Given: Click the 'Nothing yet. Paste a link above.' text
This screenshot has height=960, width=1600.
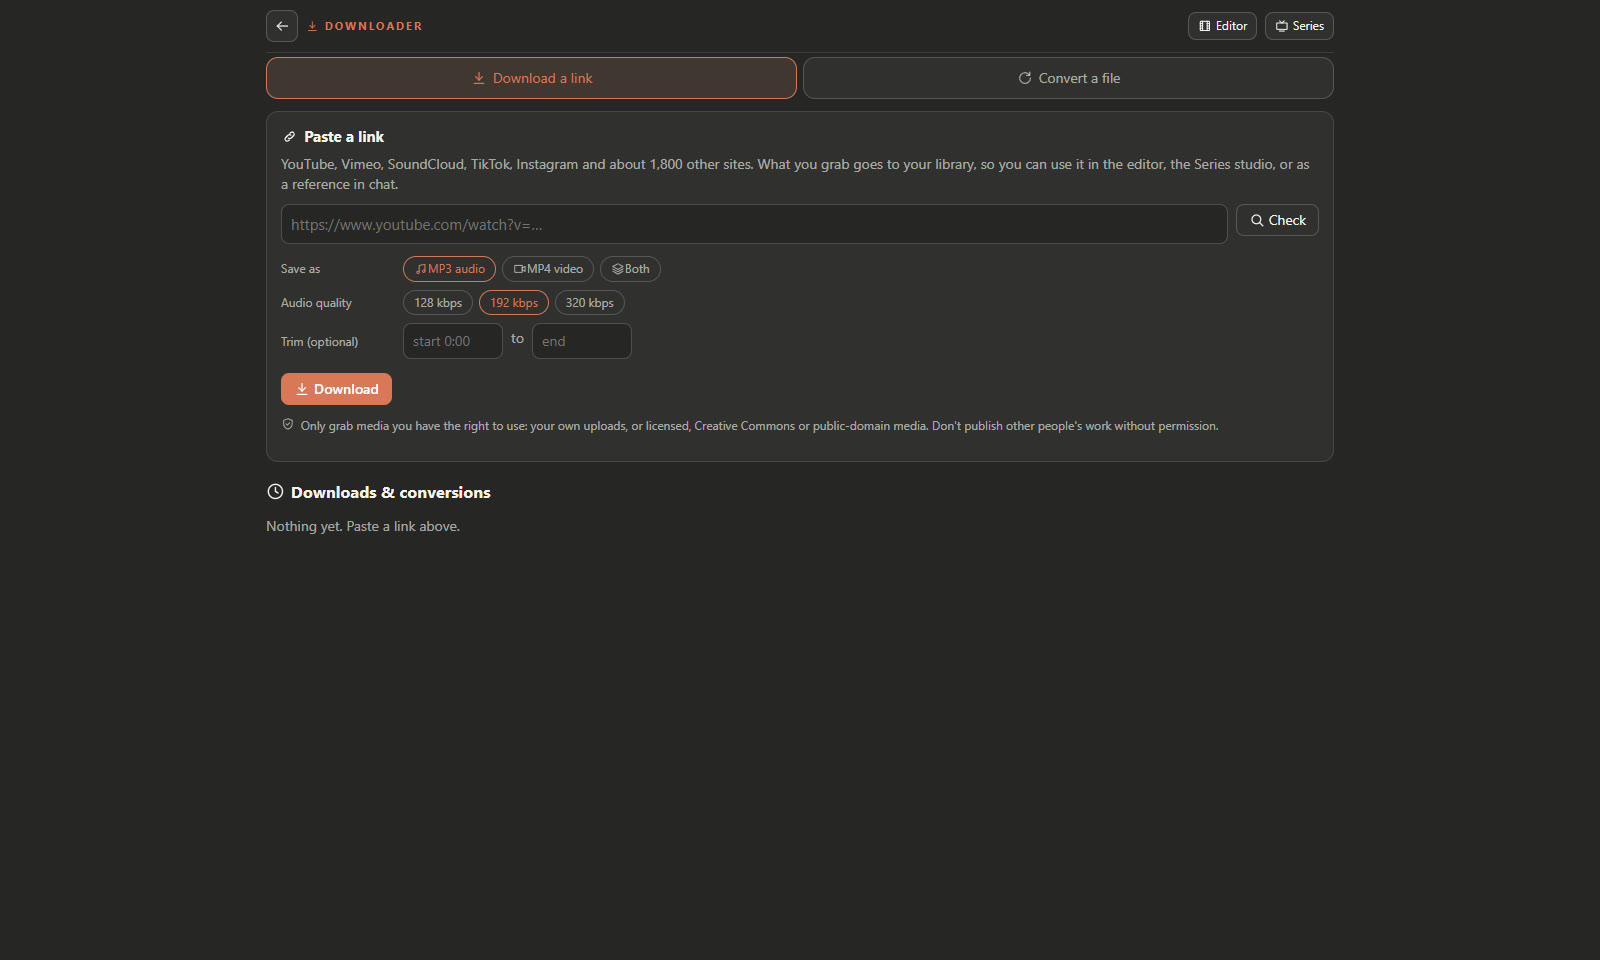Looking at the screenshot, I should (363, 526).
